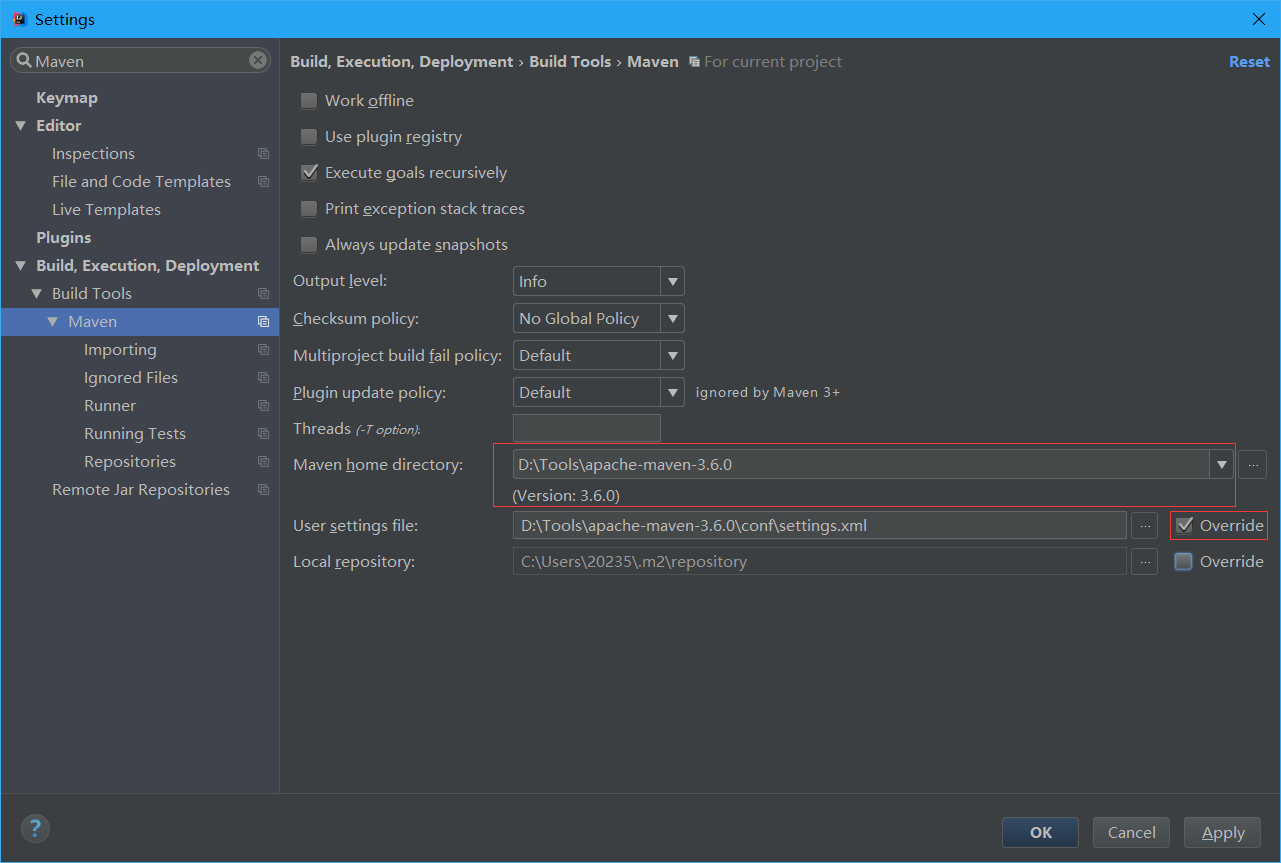The width and height of the screenshot is (1281, 863).
Task: Enable Use plugin registry checkbox
Action: tap(309, 137)
